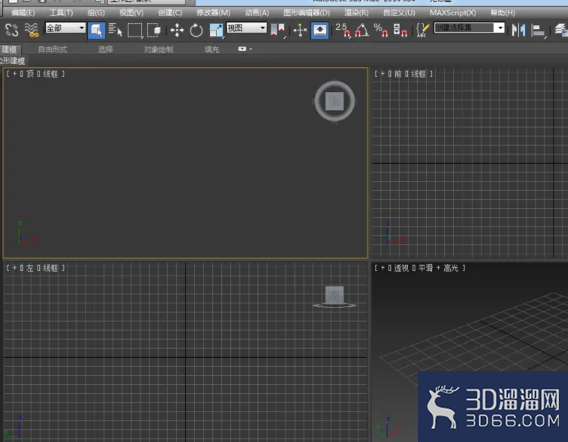Open the 全部 selection filter dropdown
This screenshot has width=568, height=442.
point(66,28)
